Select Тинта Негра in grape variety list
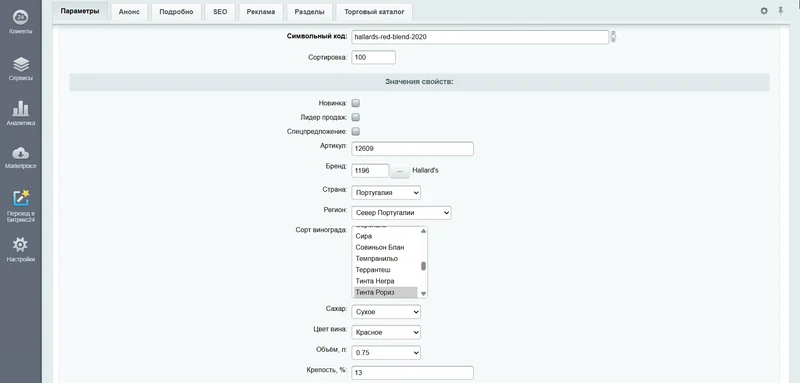This screenshot has height=383, width=800. [386, 281]
